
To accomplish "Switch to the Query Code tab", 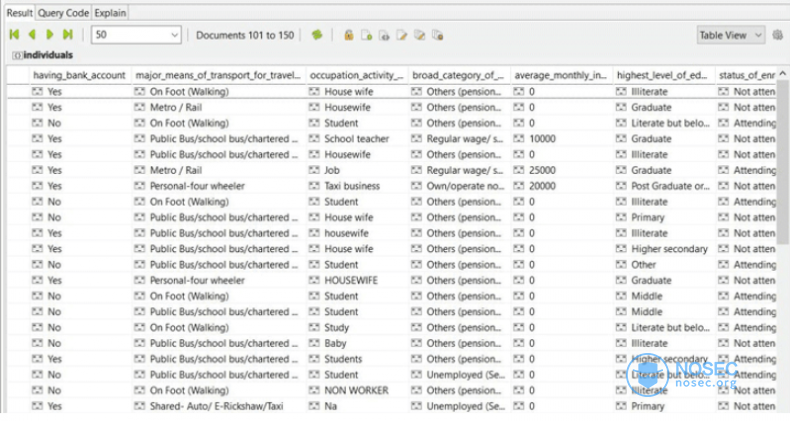I will point(63,13).
